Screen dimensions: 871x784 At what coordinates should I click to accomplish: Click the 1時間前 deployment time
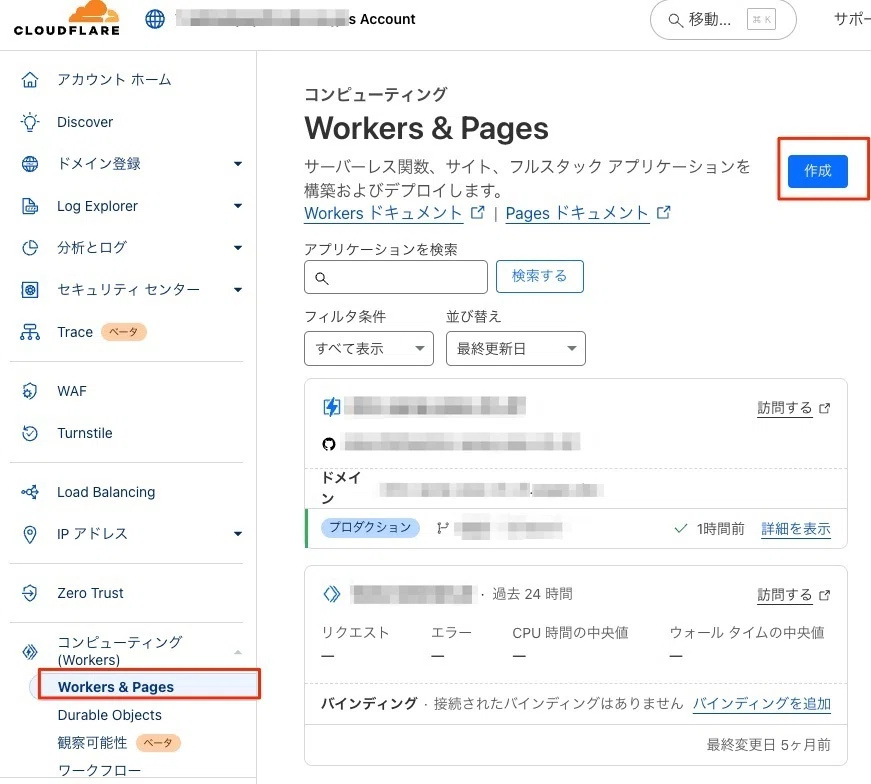(x=720, y=528)
